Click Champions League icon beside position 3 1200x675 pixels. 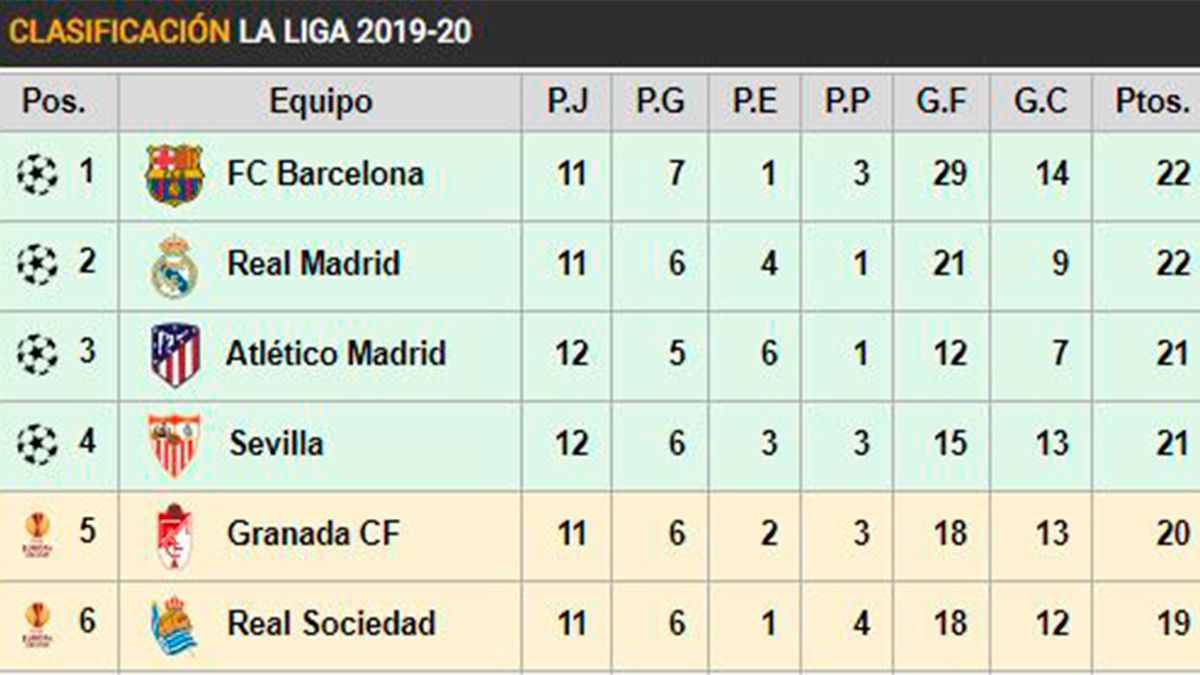(38, 354)
